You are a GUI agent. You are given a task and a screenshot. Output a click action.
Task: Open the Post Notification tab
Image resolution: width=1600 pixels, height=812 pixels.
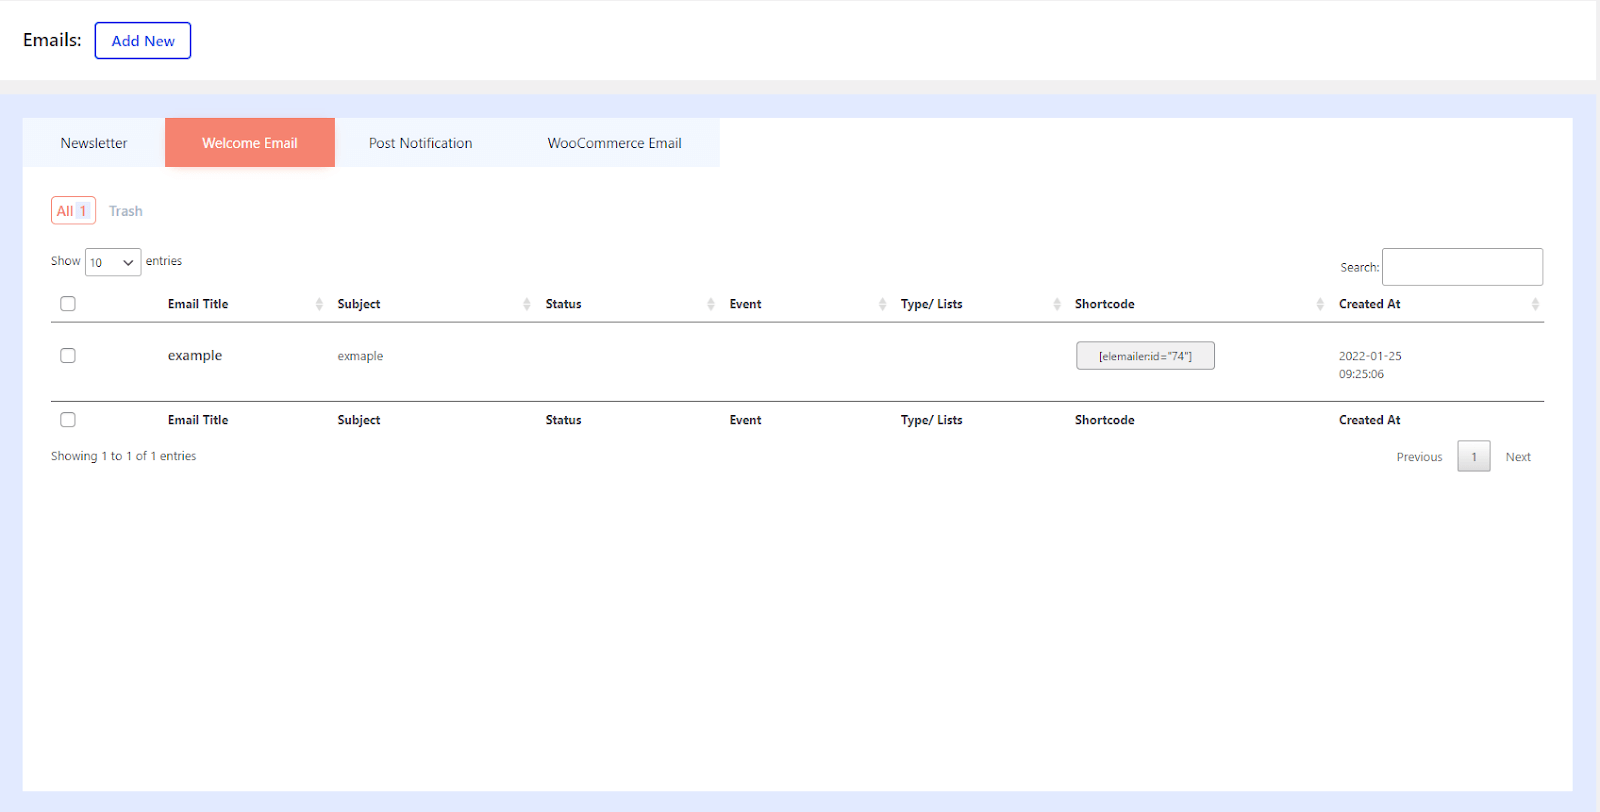tap(420, 143)
